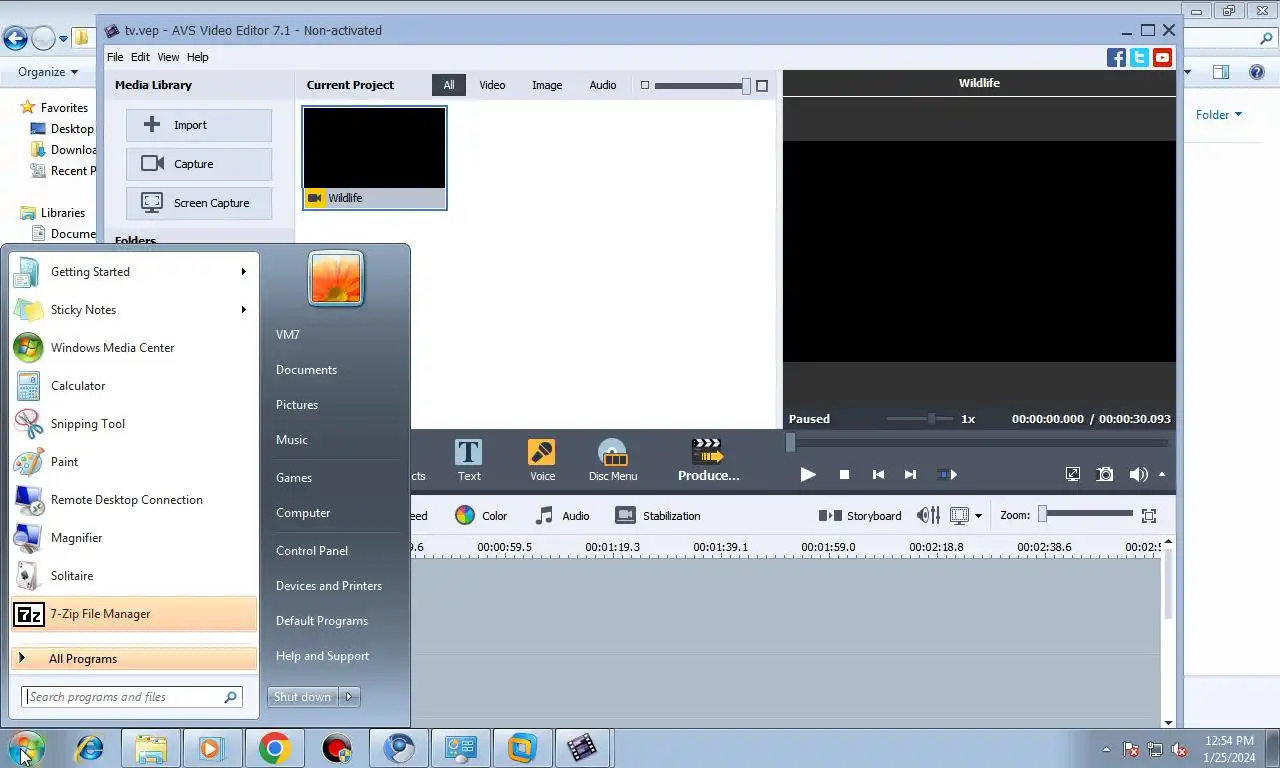Click the user account picture

tap(336, 278)
